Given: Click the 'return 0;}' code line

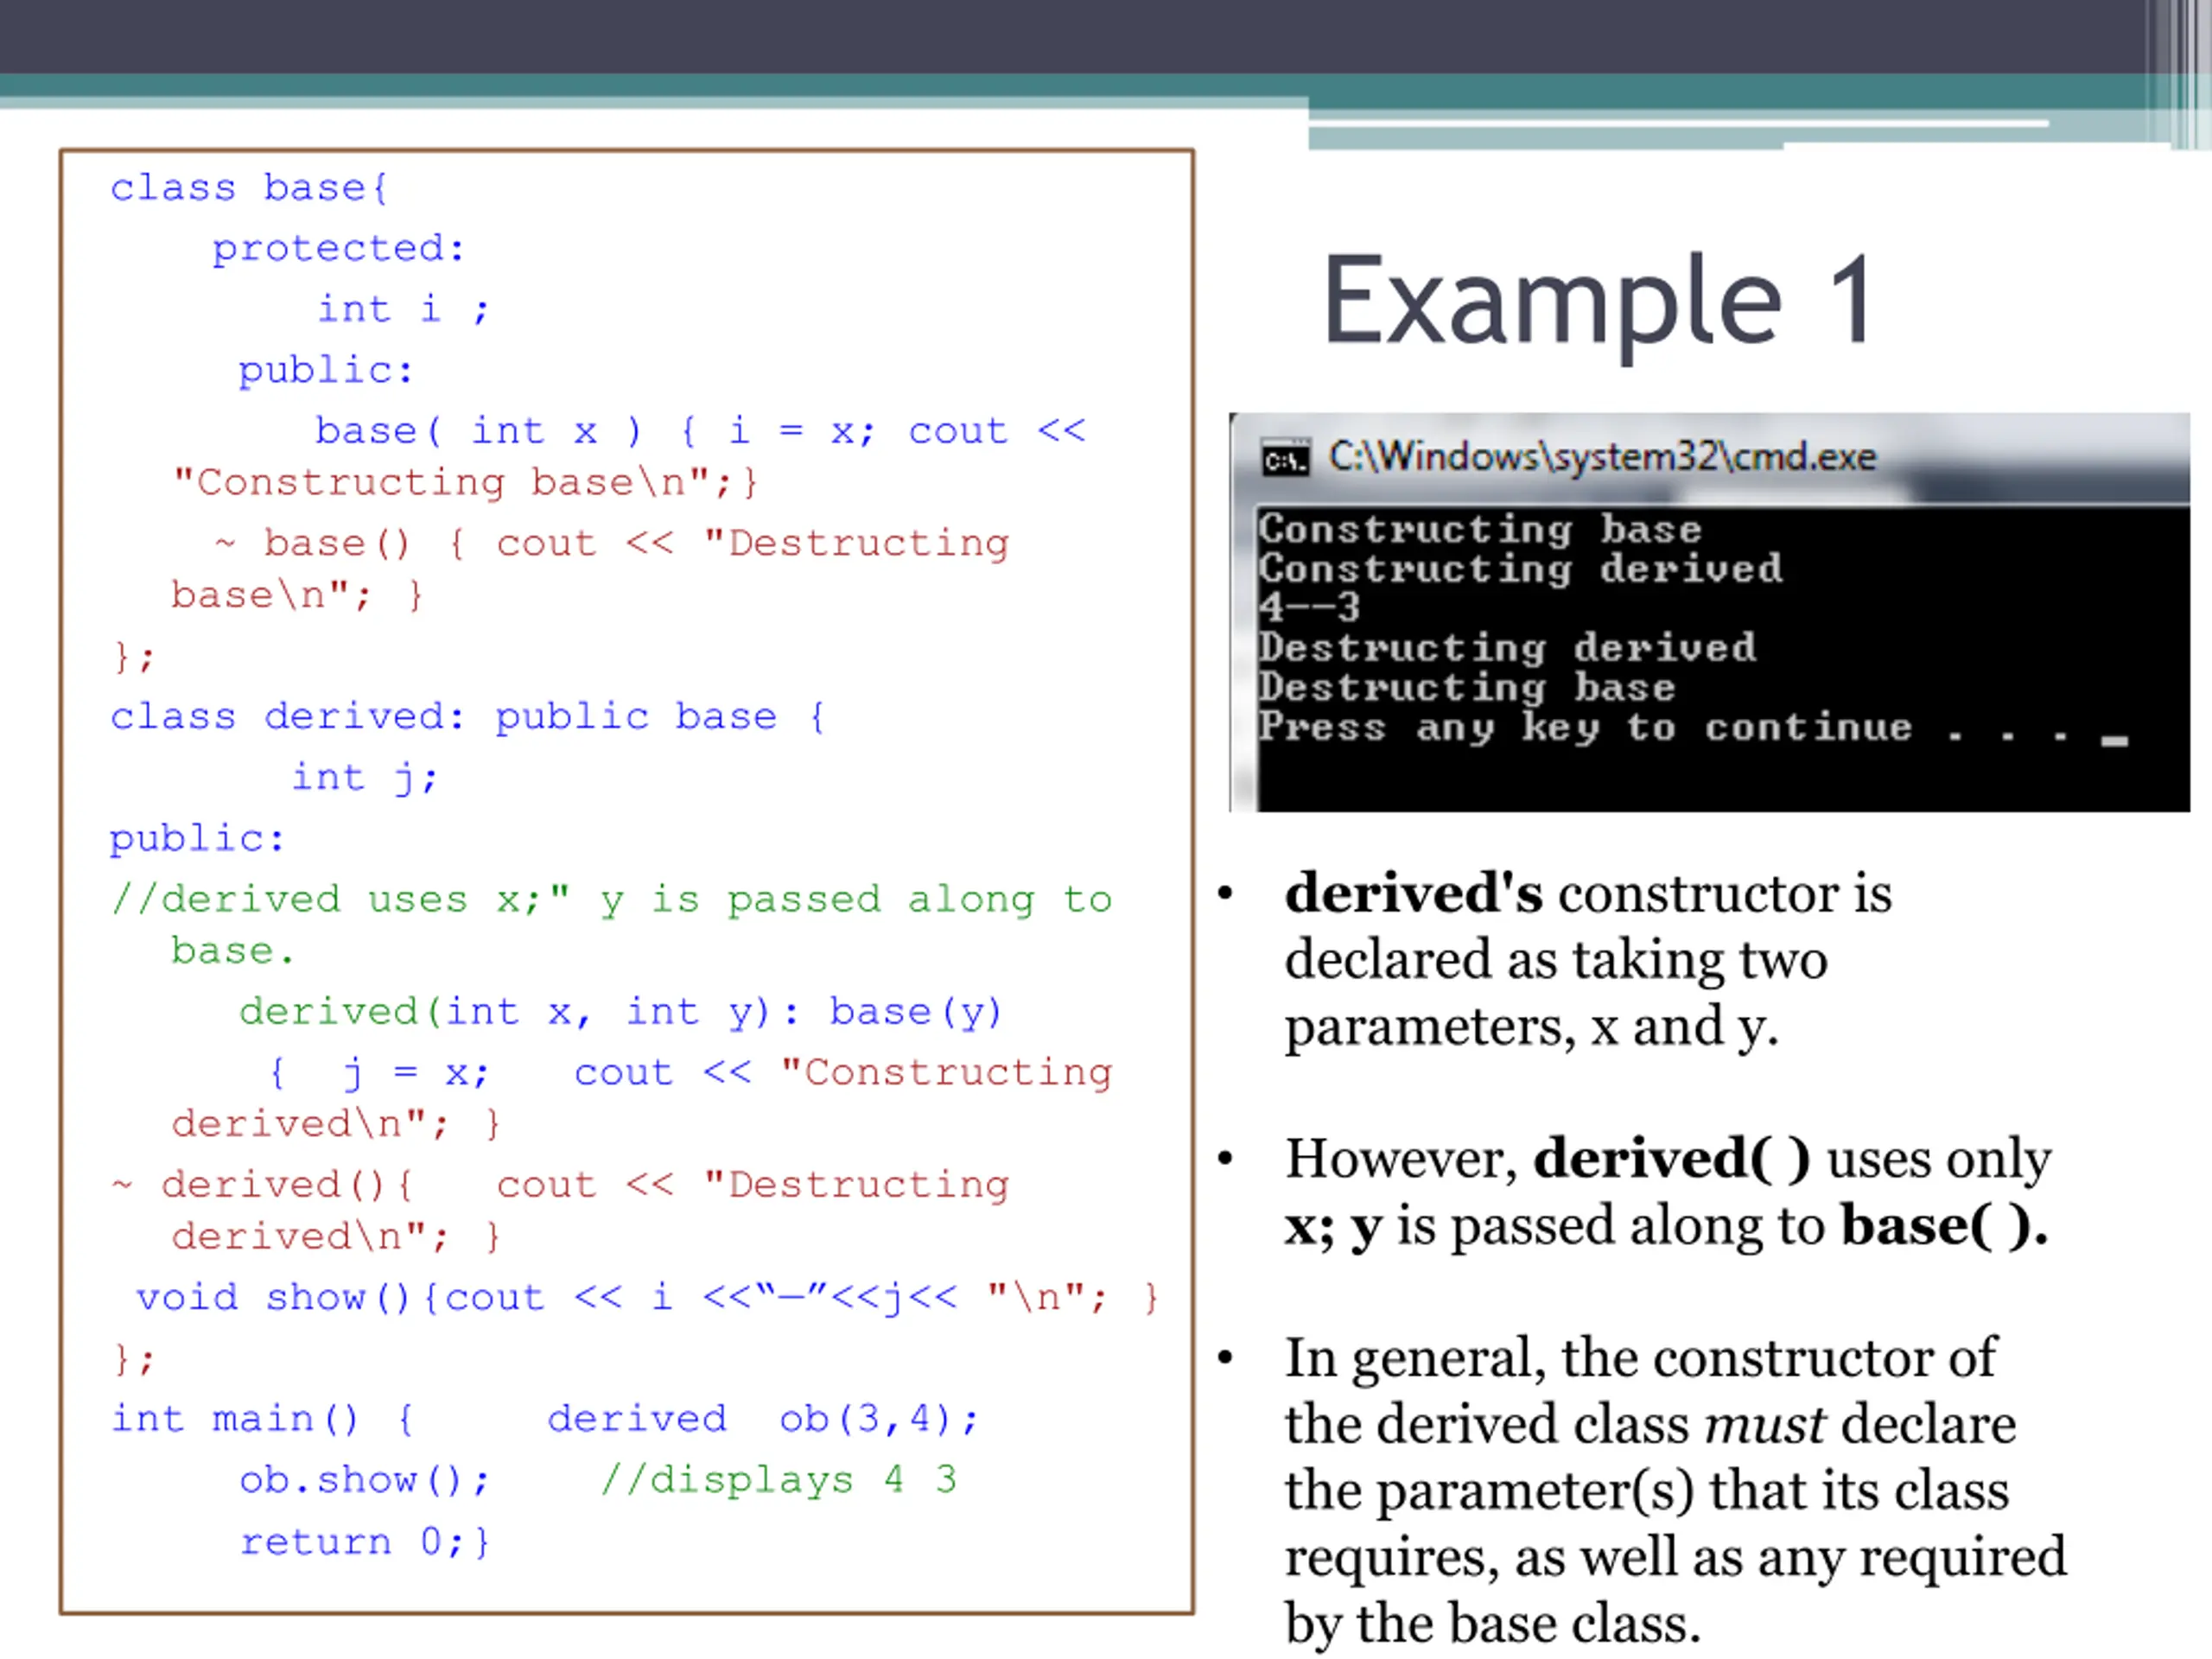Looking at the screenshot, I should (x=364, y=1541).
